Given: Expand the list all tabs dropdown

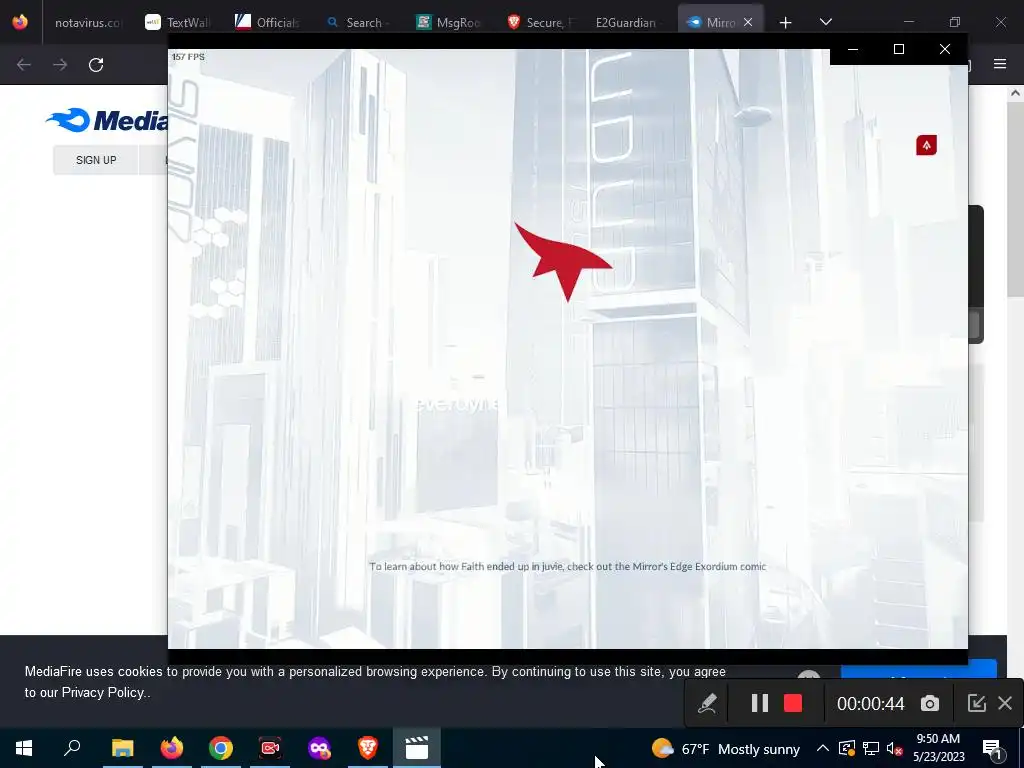Looking at the screenshot, I should [825, 22].
